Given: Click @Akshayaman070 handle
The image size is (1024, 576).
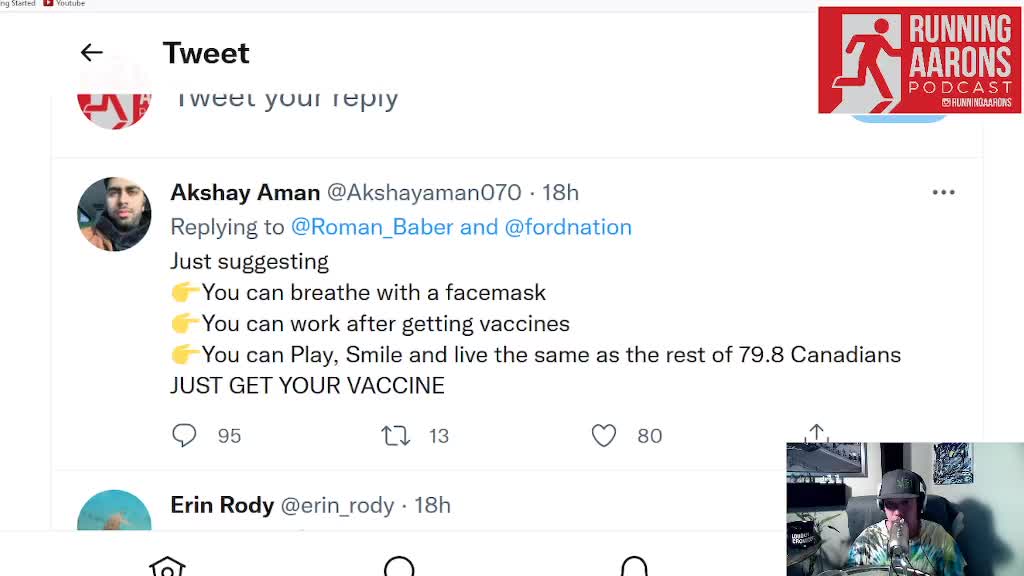Looking at the screenshot, I should point(424,192).
